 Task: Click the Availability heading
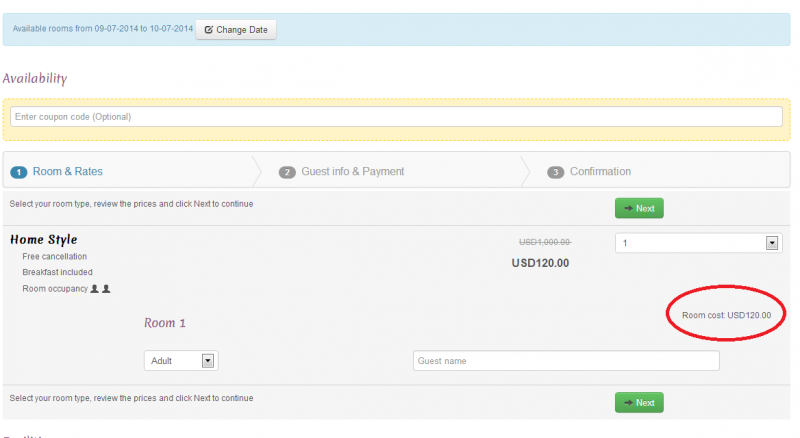point(35,78)
